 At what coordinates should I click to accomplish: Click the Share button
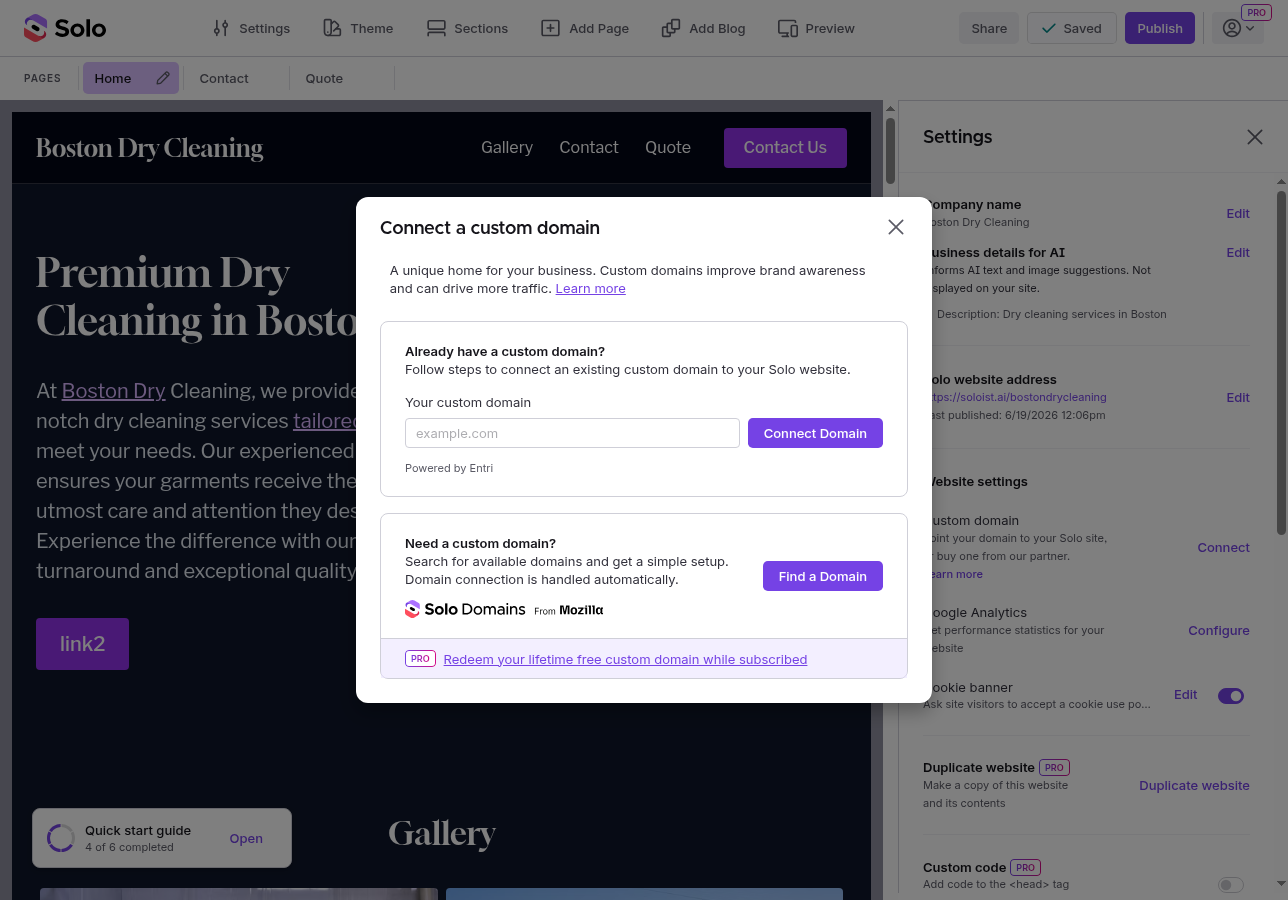[989, 28]
